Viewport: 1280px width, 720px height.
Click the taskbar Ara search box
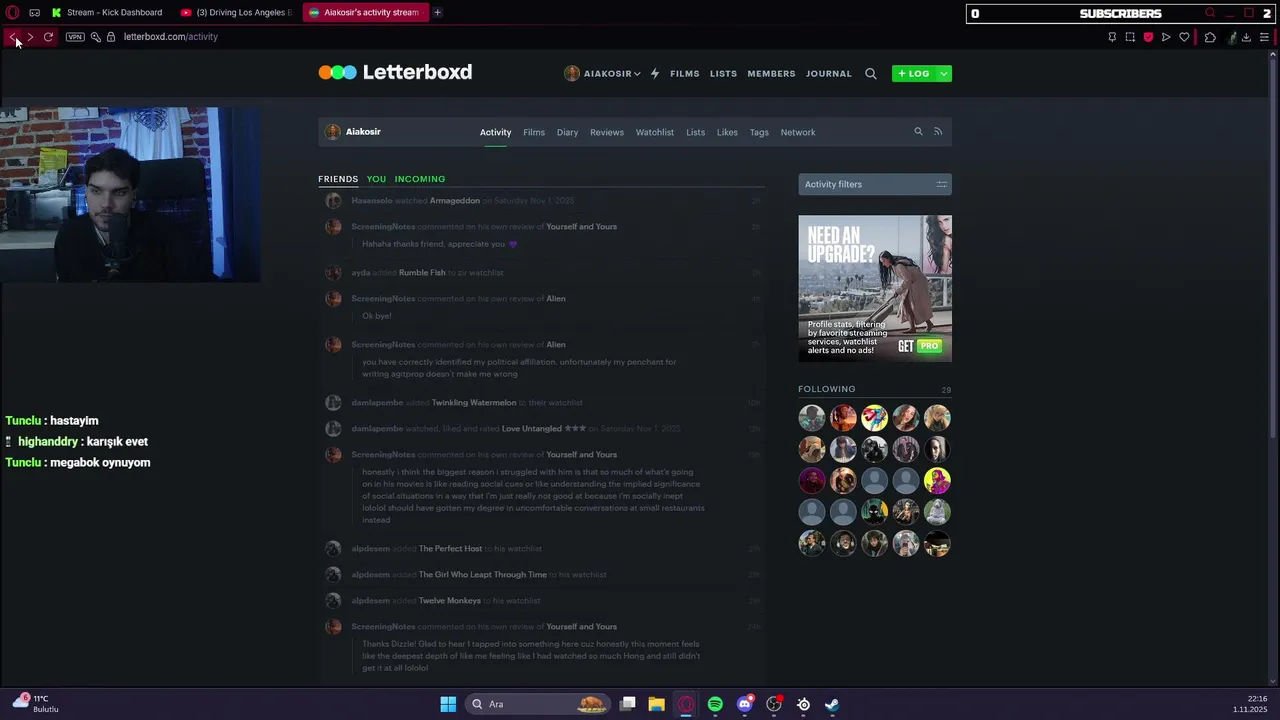(x=538, y=704)
